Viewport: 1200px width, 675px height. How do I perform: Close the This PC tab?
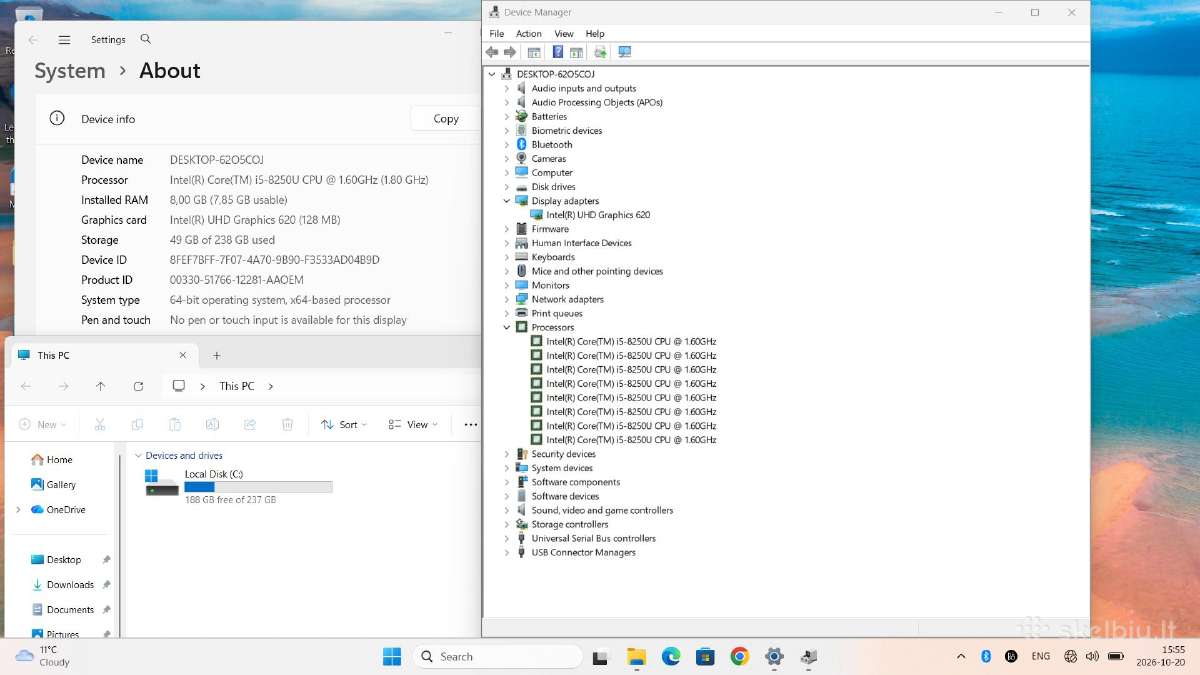[x=182, y=355]
